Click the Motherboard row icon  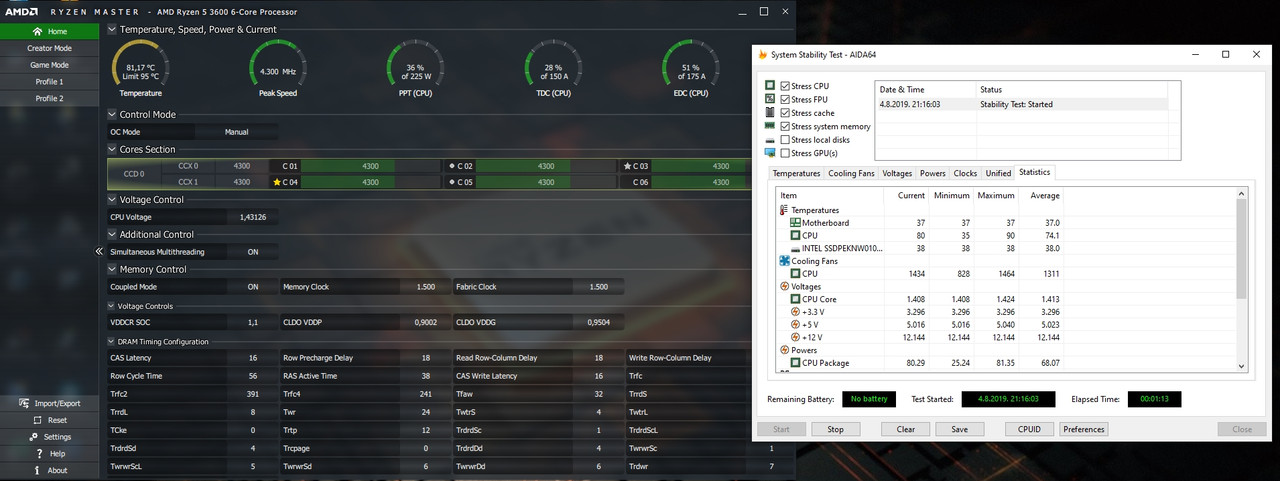pyautogui.click(x=796, y=223)
